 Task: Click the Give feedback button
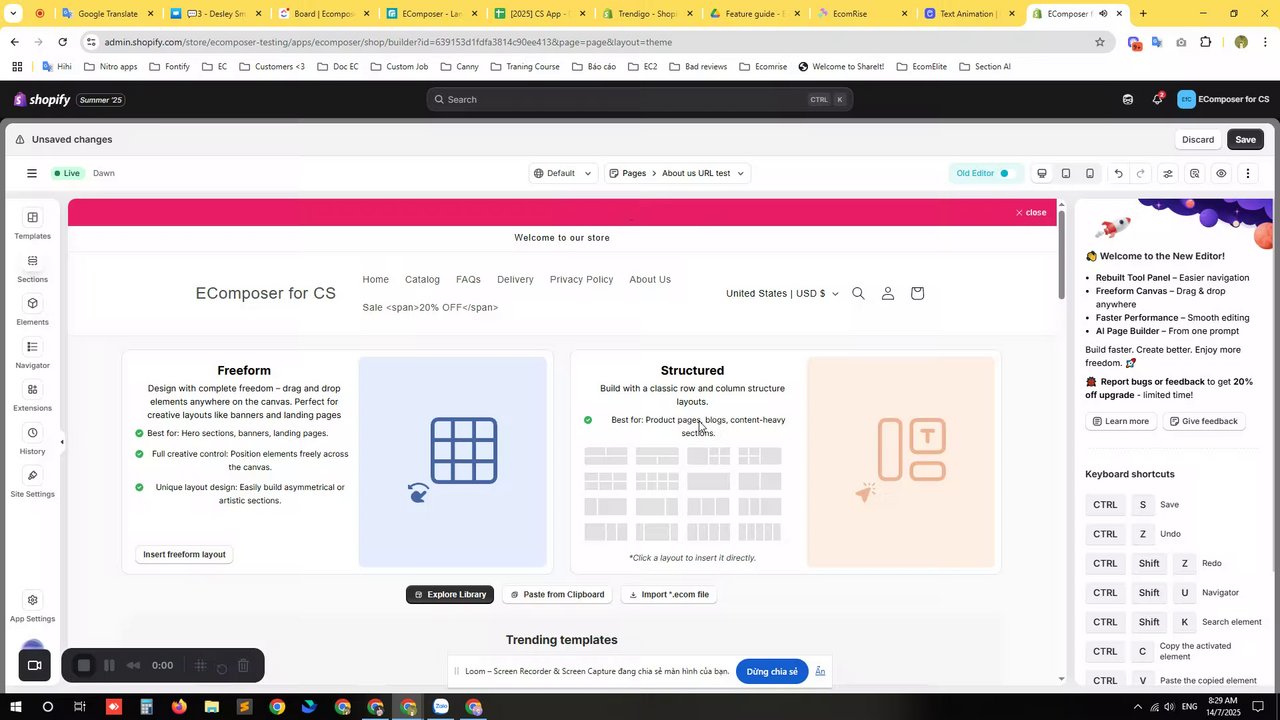[1203, 421]
